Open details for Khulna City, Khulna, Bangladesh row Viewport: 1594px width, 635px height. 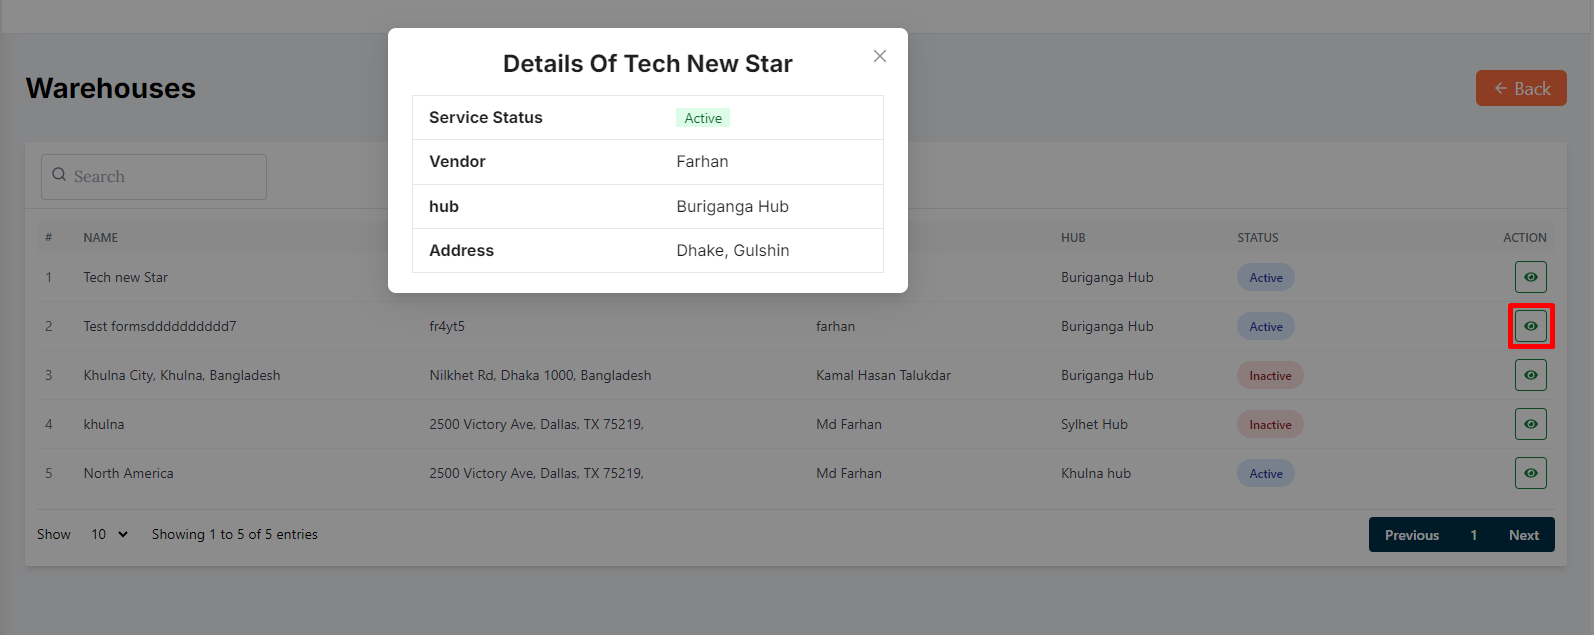1530,375
